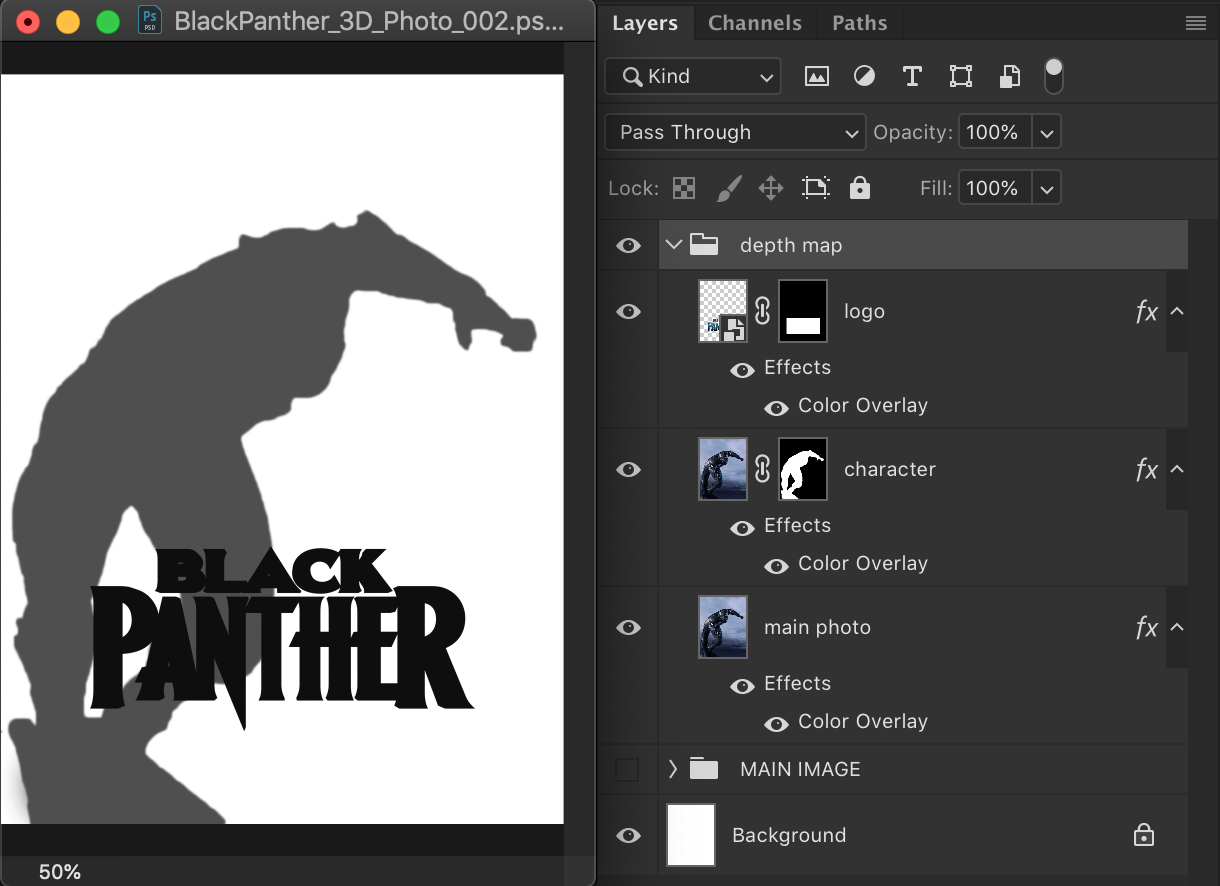Click the depth map folder icon

705,244
